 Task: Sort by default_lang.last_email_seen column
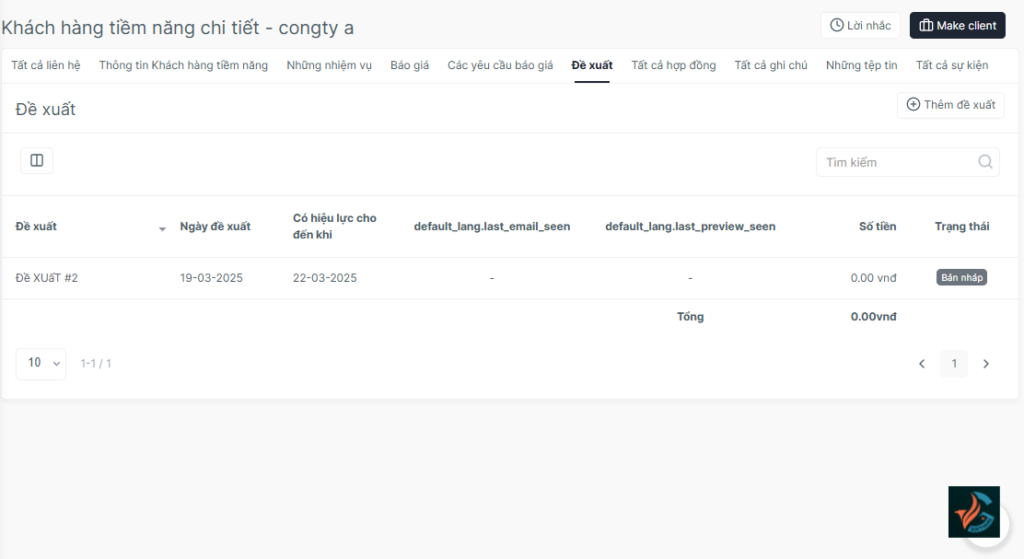click(492, 227)
